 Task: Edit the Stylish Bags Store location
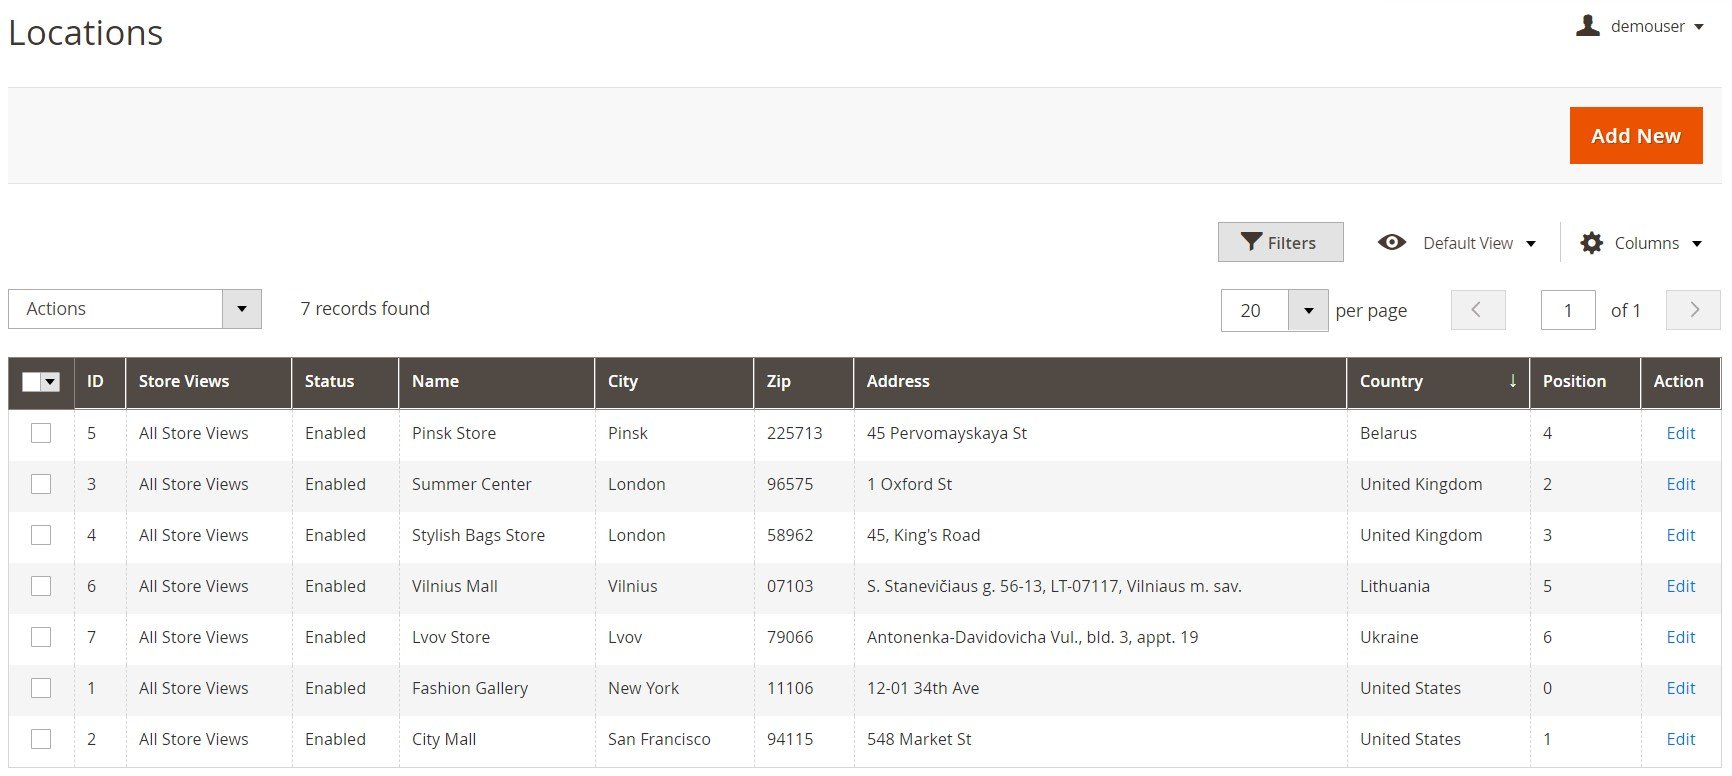[x=1680, y=535]
